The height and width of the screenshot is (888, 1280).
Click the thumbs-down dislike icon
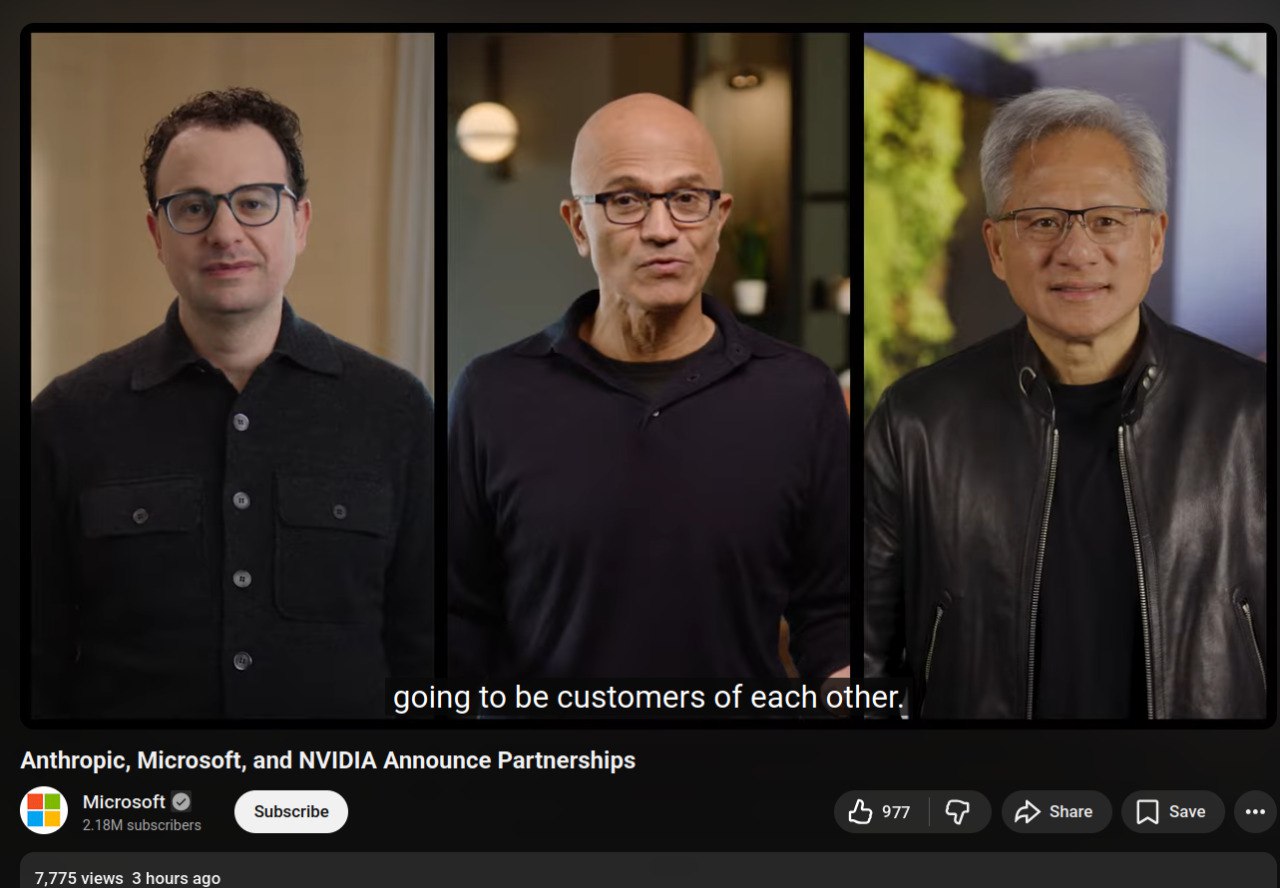click(x=958, y=812)
